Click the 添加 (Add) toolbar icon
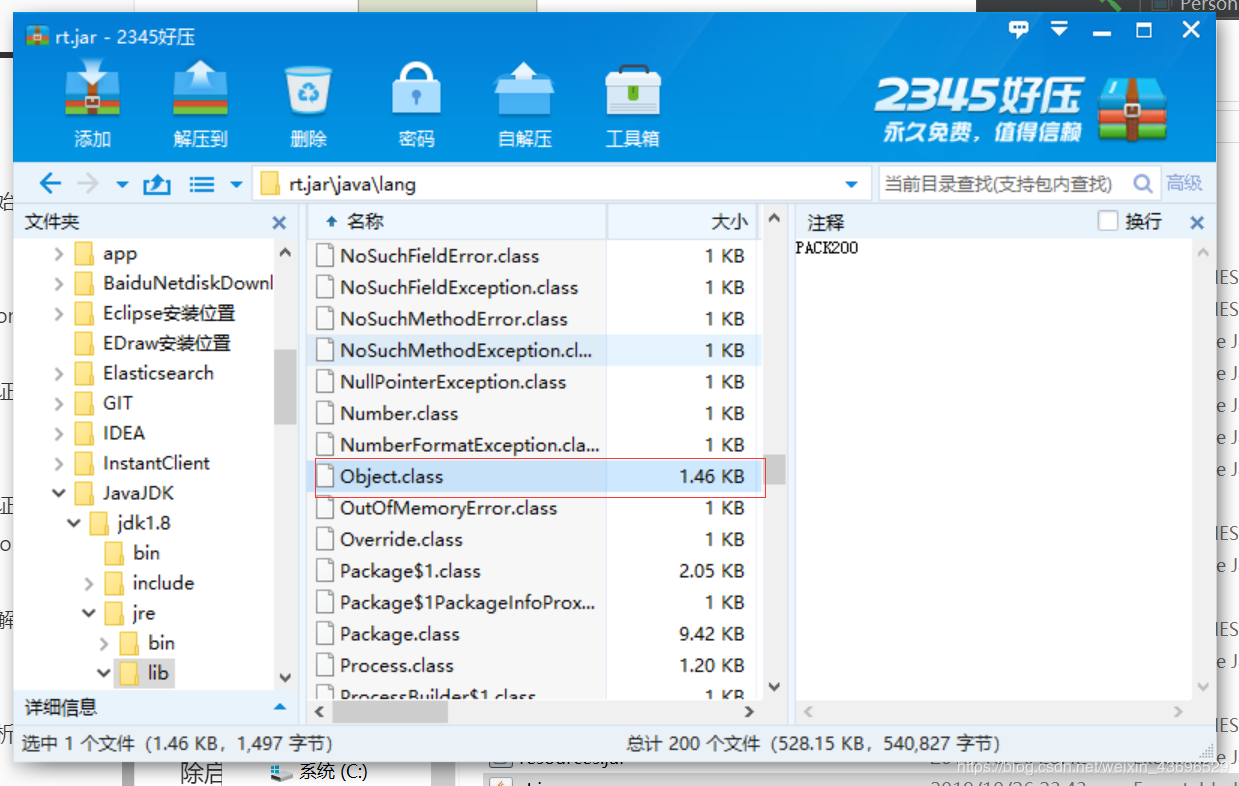The height and width of the screenshot is (786, 1239). (92, 89)
